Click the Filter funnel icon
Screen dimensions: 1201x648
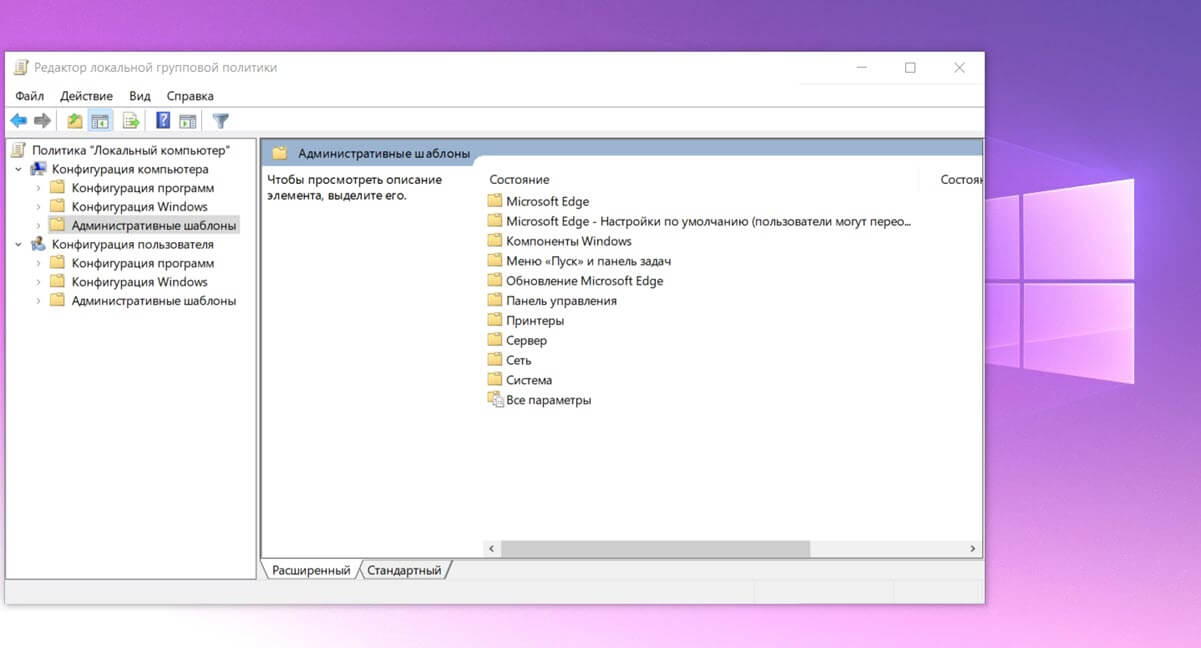pyautogui.click(x=221, y=121)
